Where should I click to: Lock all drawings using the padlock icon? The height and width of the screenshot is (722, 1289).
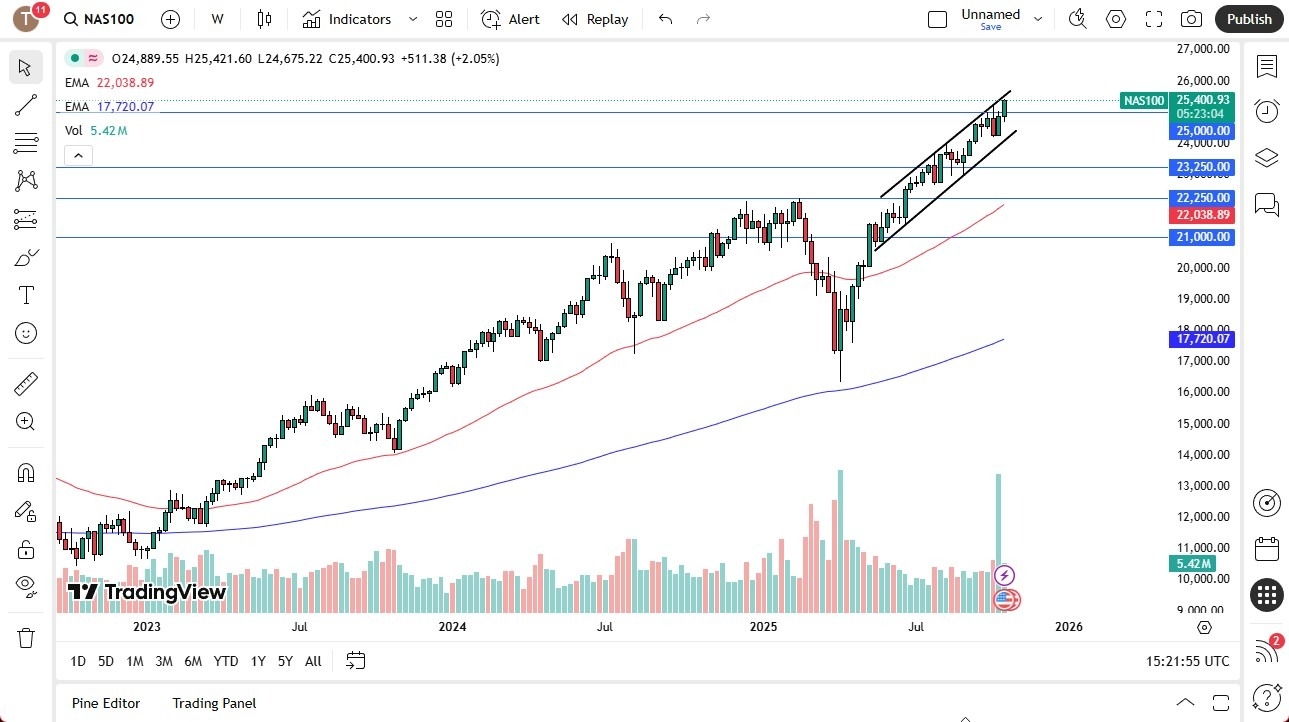tap(26, 549)
